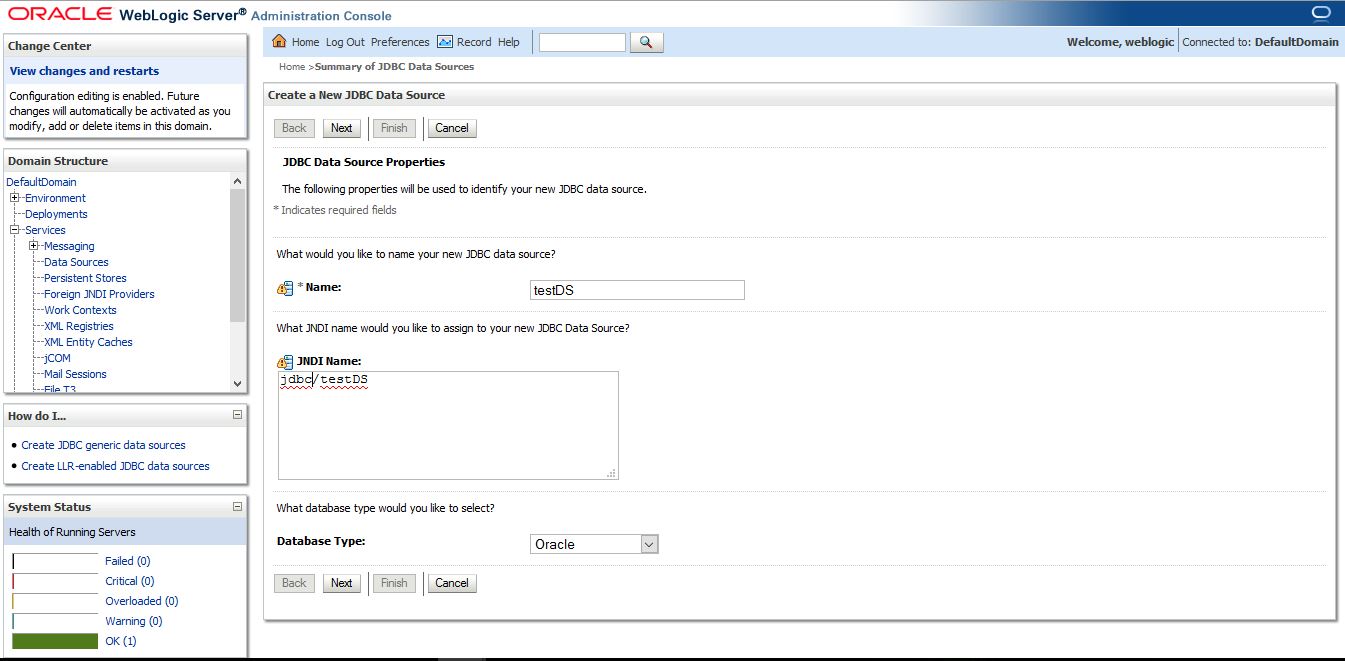Click the Services tree label
Screen dimensions: 1345x661
click(45, 230)
